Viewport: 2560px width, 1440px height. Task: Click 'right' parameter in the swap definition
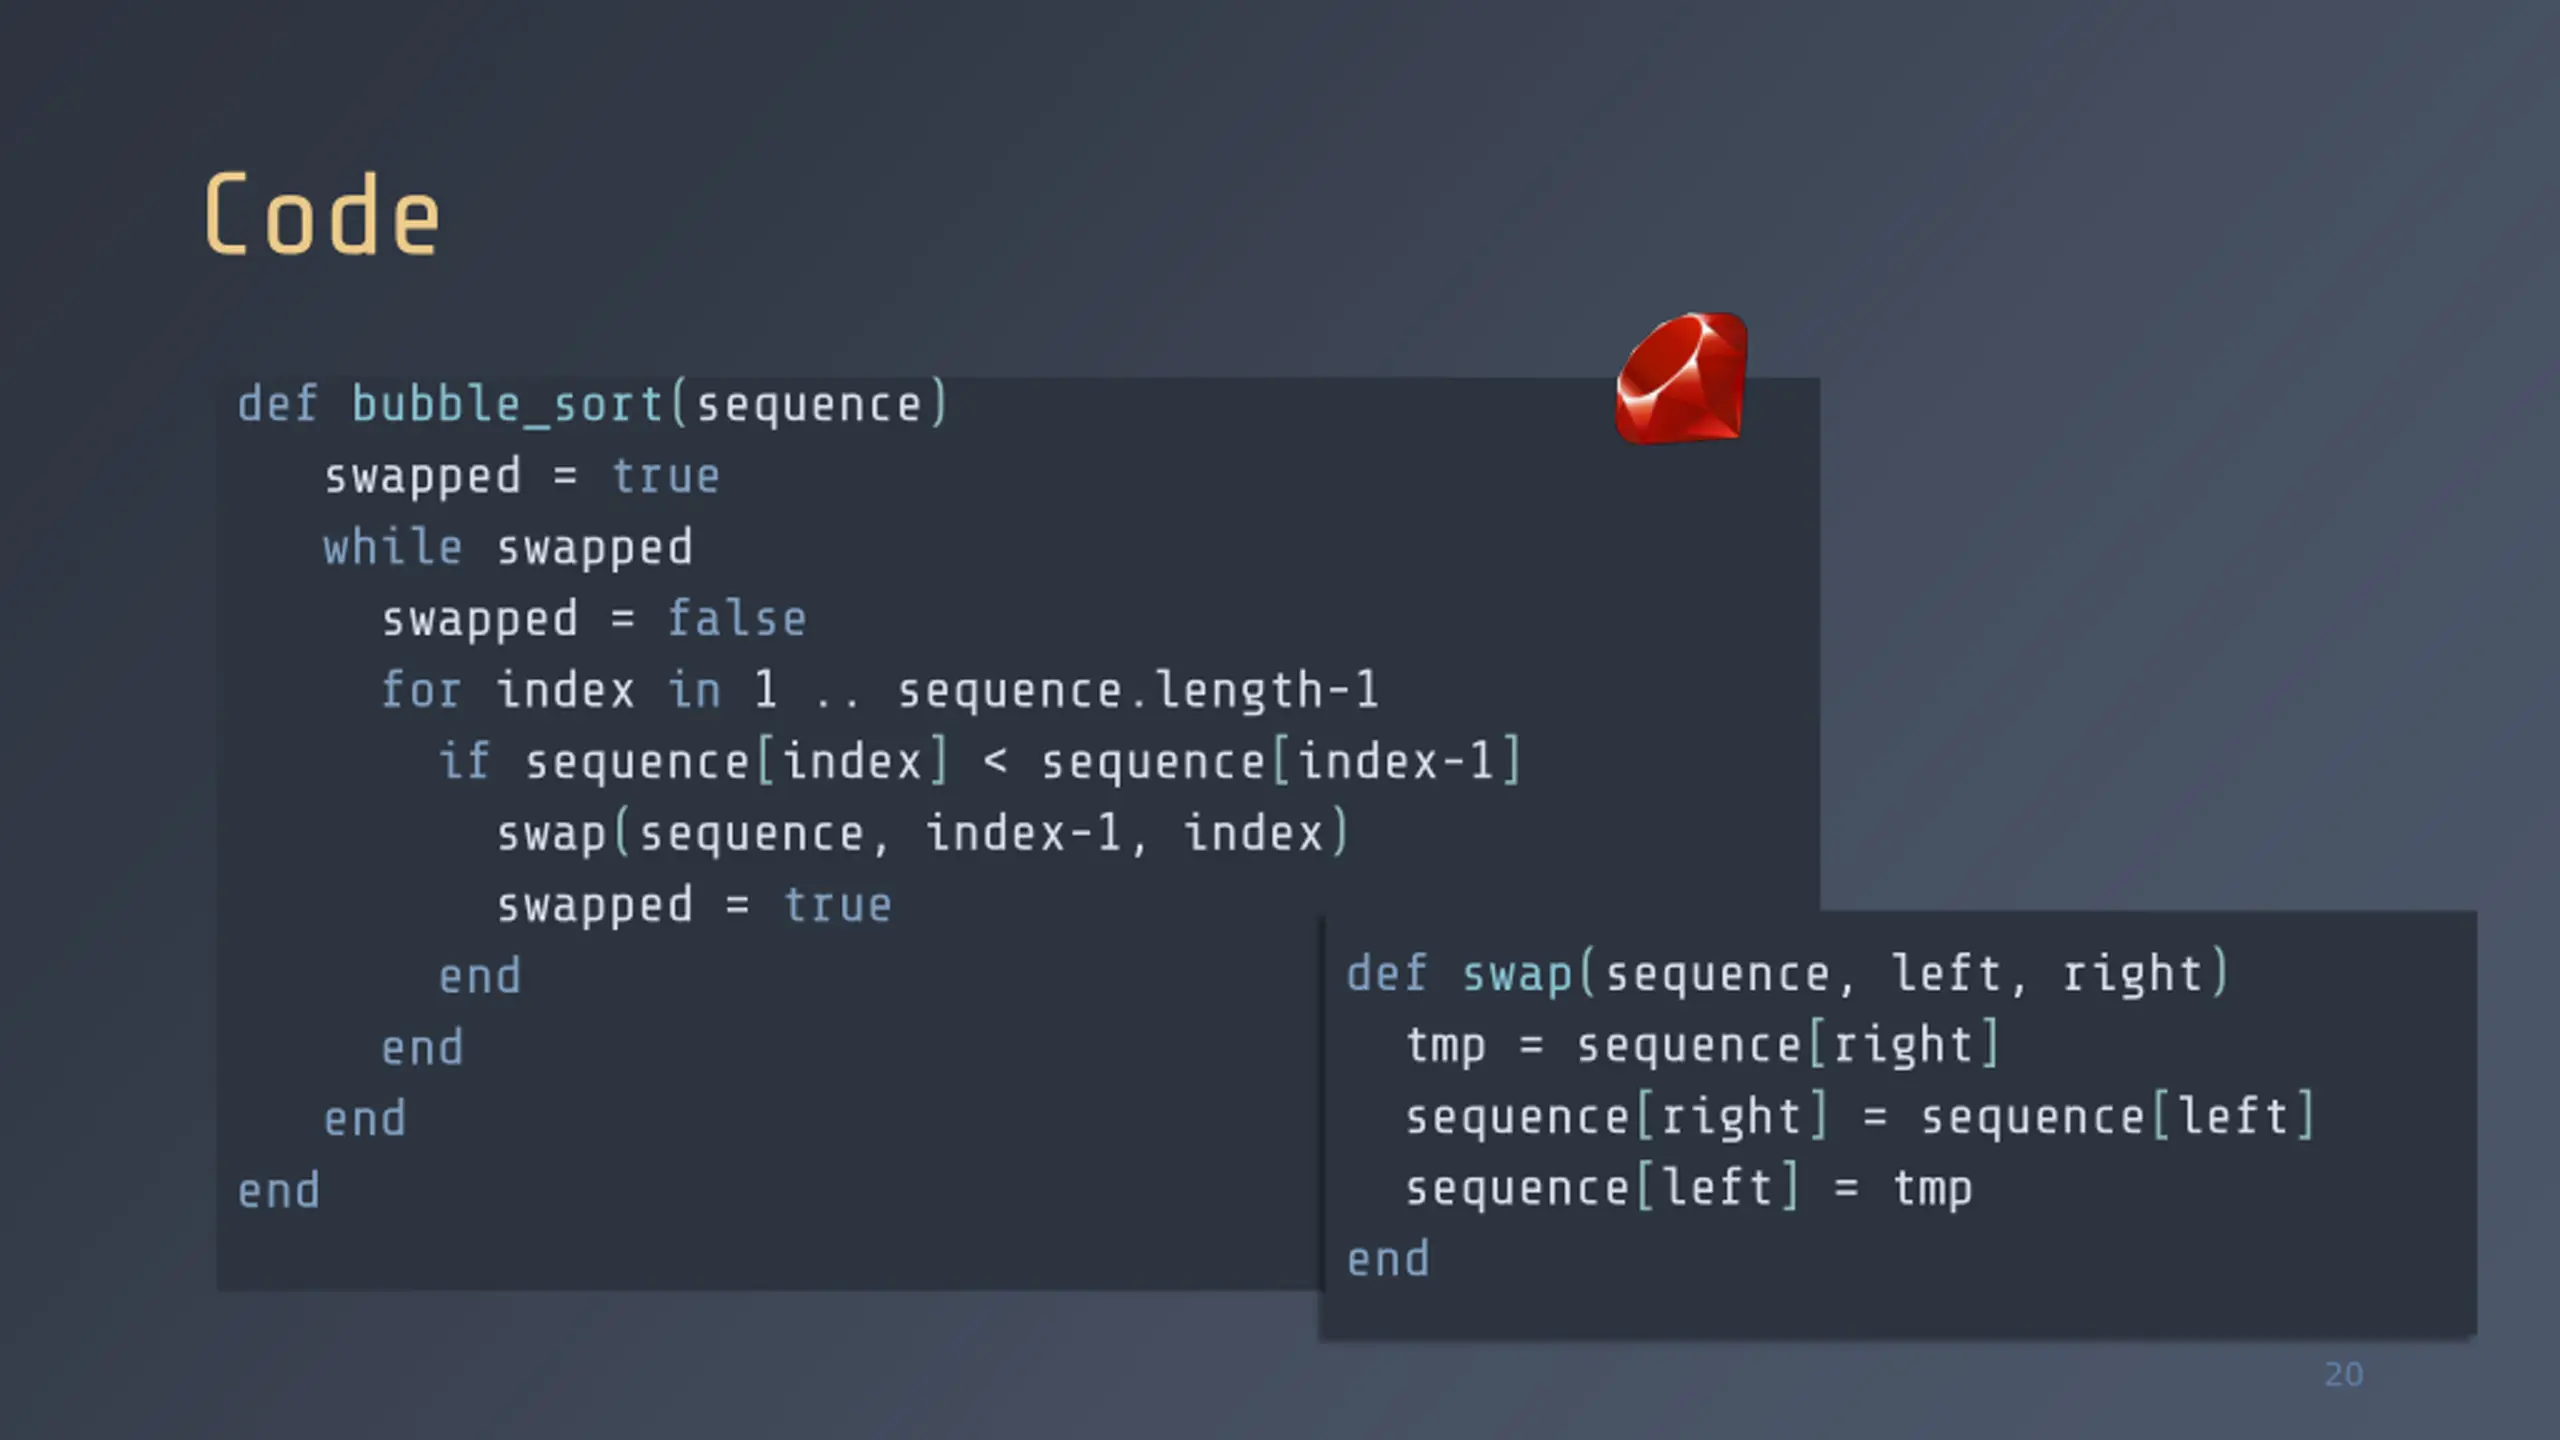tap(2133, 974)
